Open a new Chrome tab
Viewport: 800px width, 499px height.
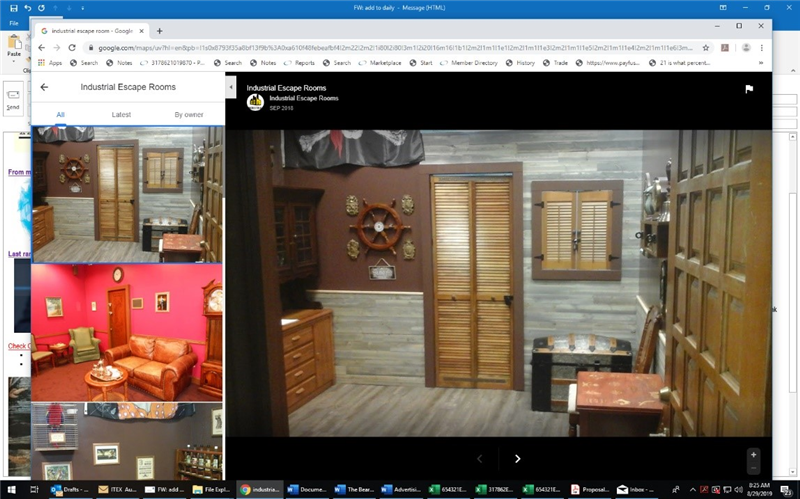tap(159, 30)
